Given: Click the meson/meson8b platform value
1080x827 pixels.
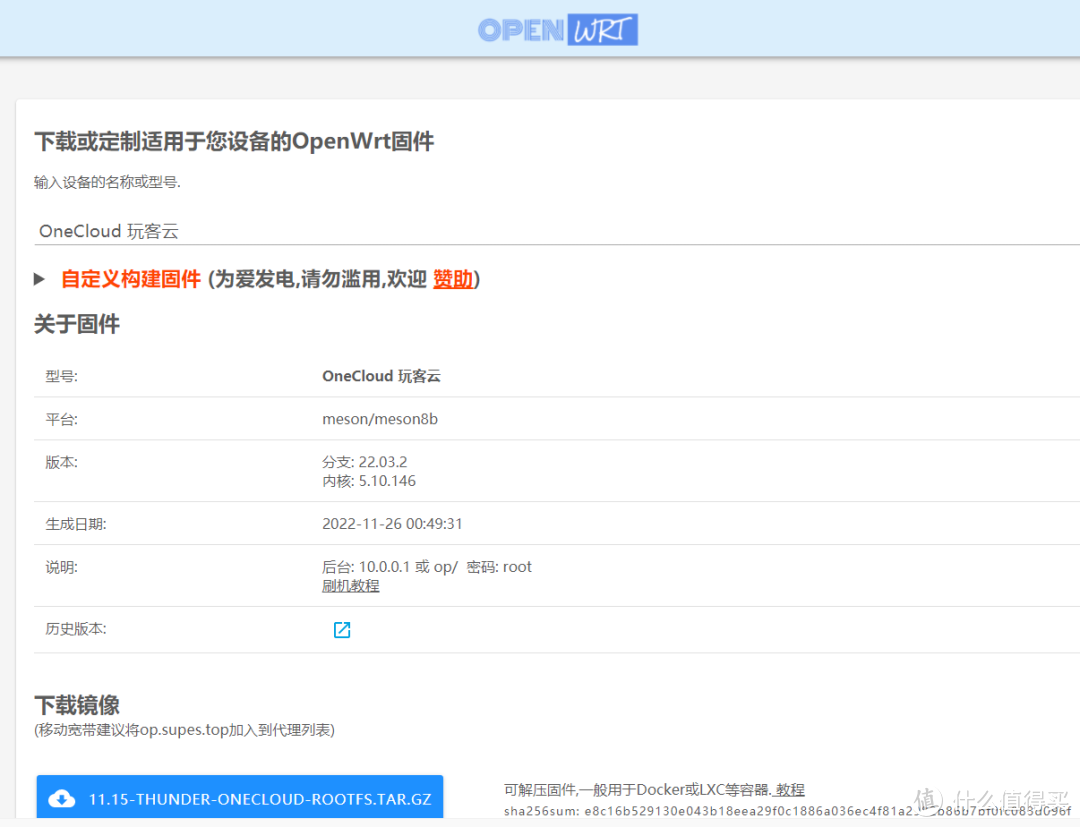Looking at the screenshot, I should 381,418.
